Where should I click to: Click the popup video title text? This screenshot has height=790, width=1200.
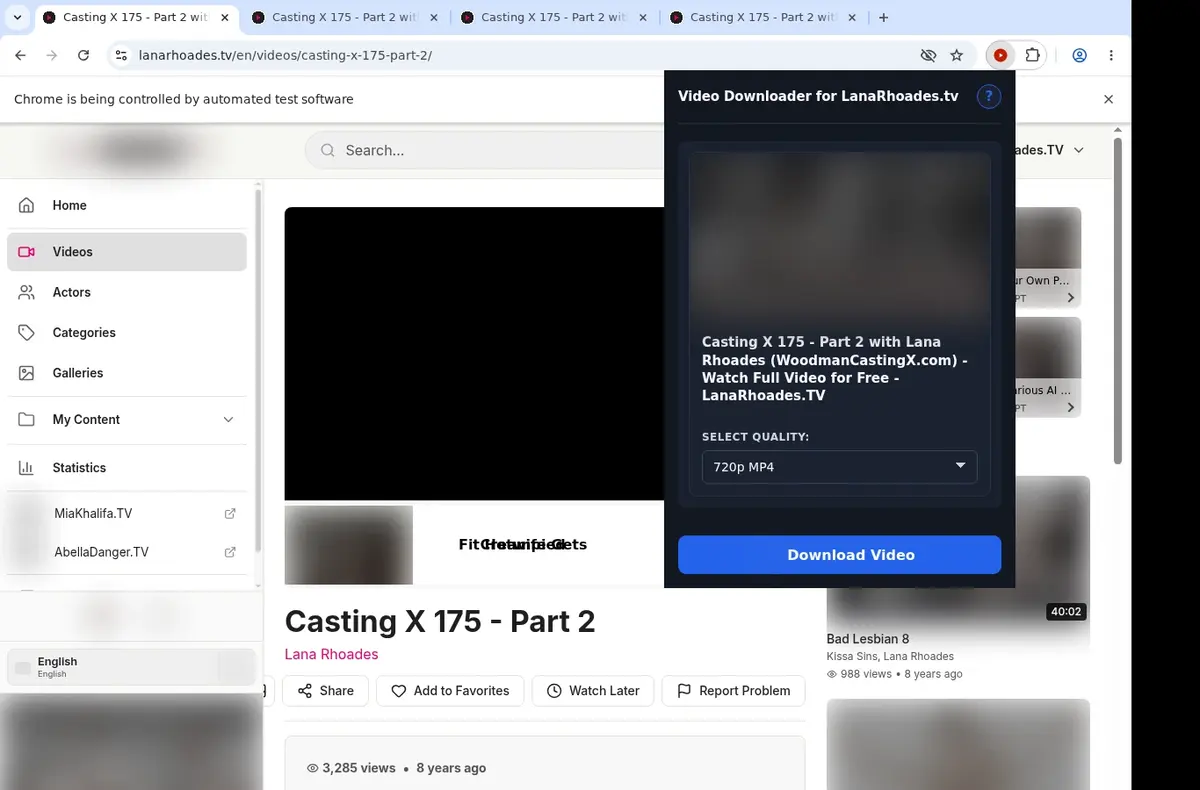click(835, 369)
